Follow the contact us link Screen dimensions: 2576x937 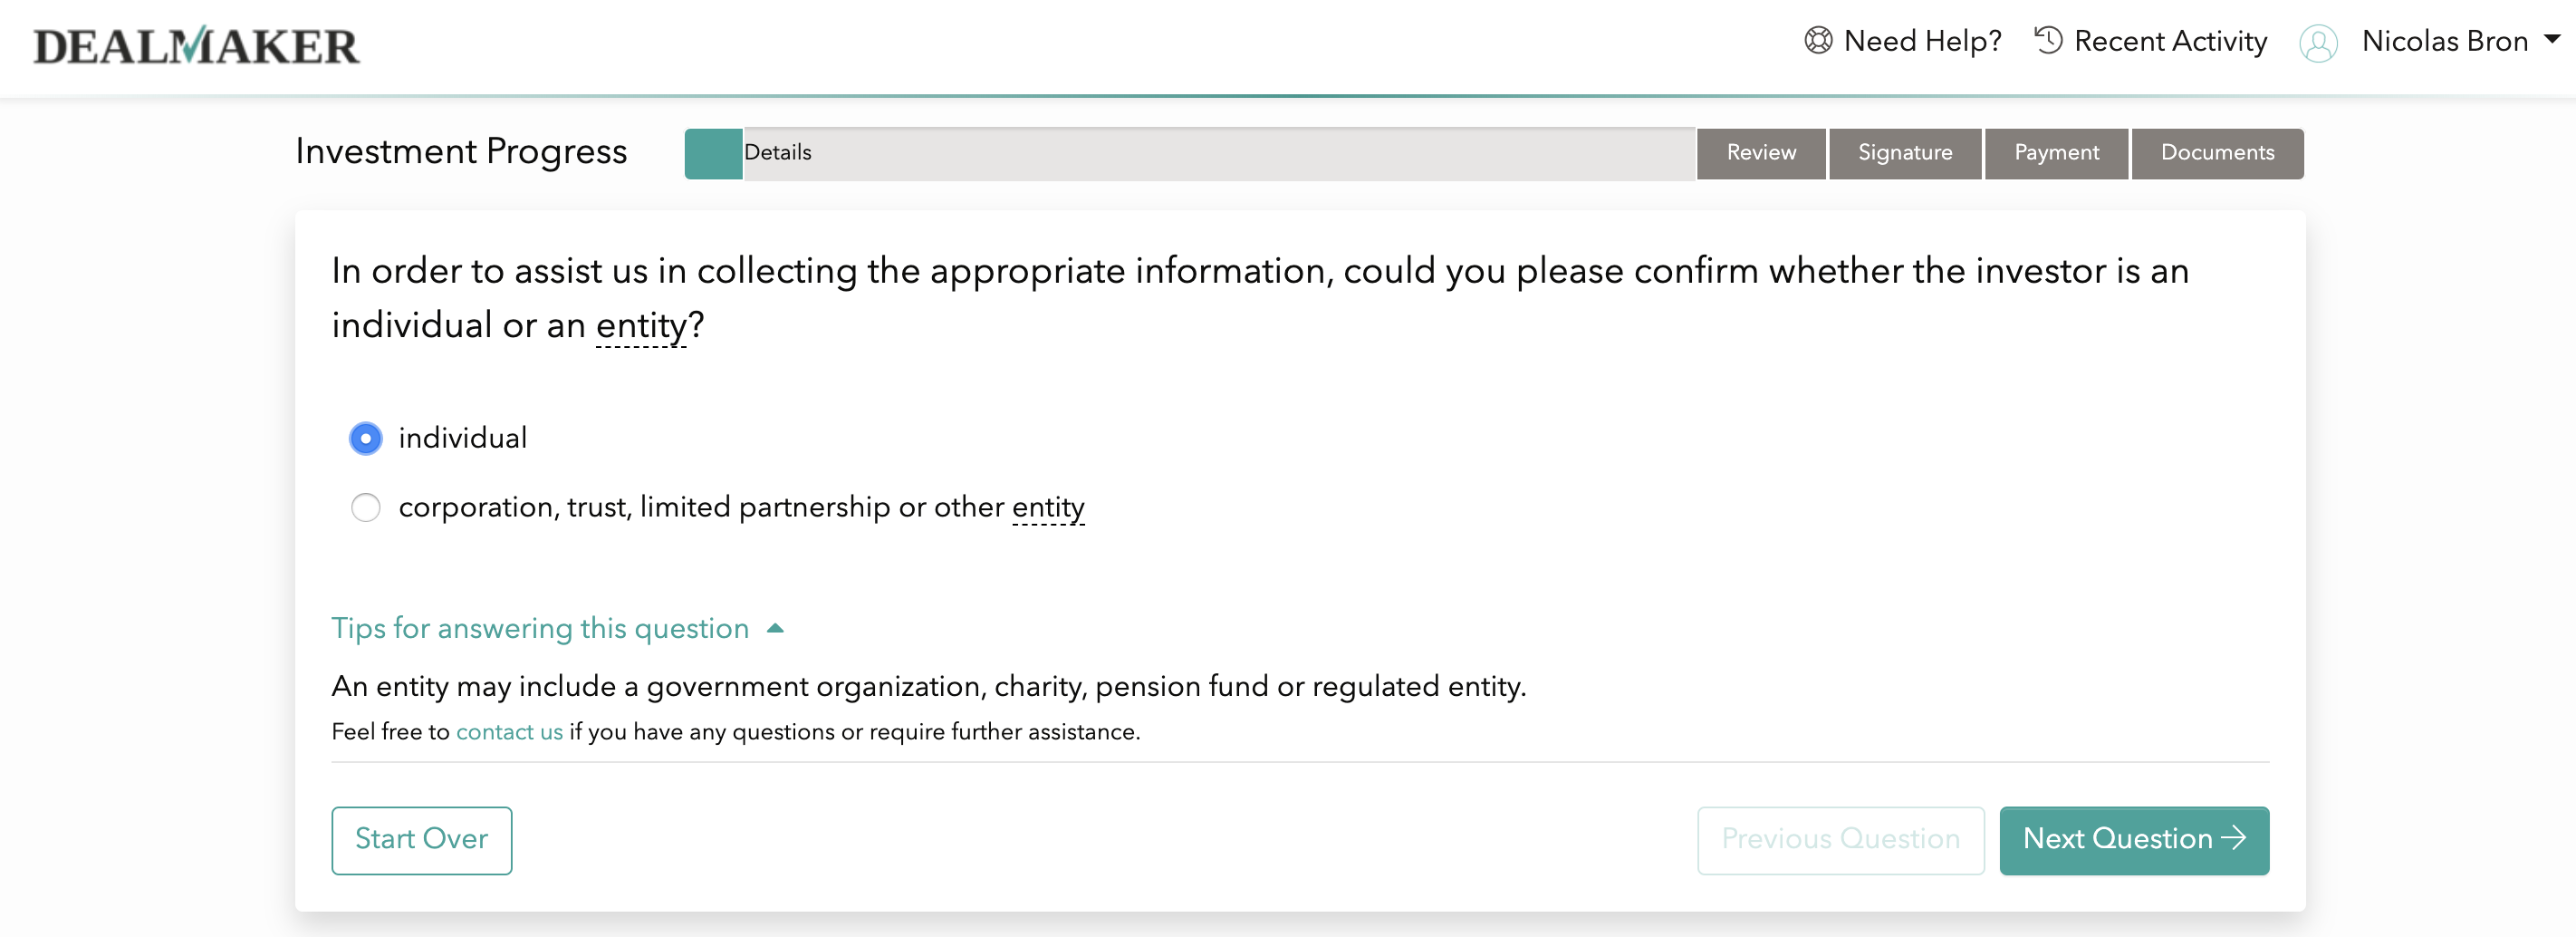click(x=509, y=732)
